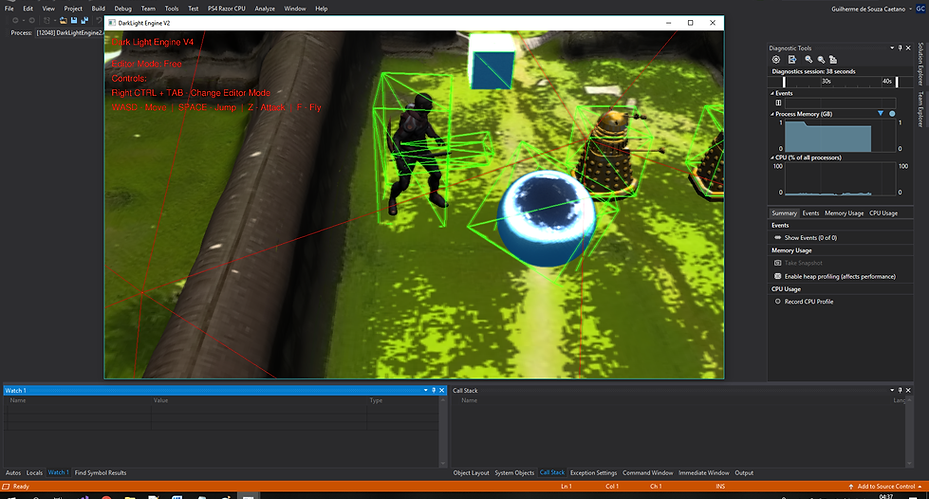Open the Find Symbol Results tab
Viewport: 929px width, 499px height.
click(x=100, y=472)
